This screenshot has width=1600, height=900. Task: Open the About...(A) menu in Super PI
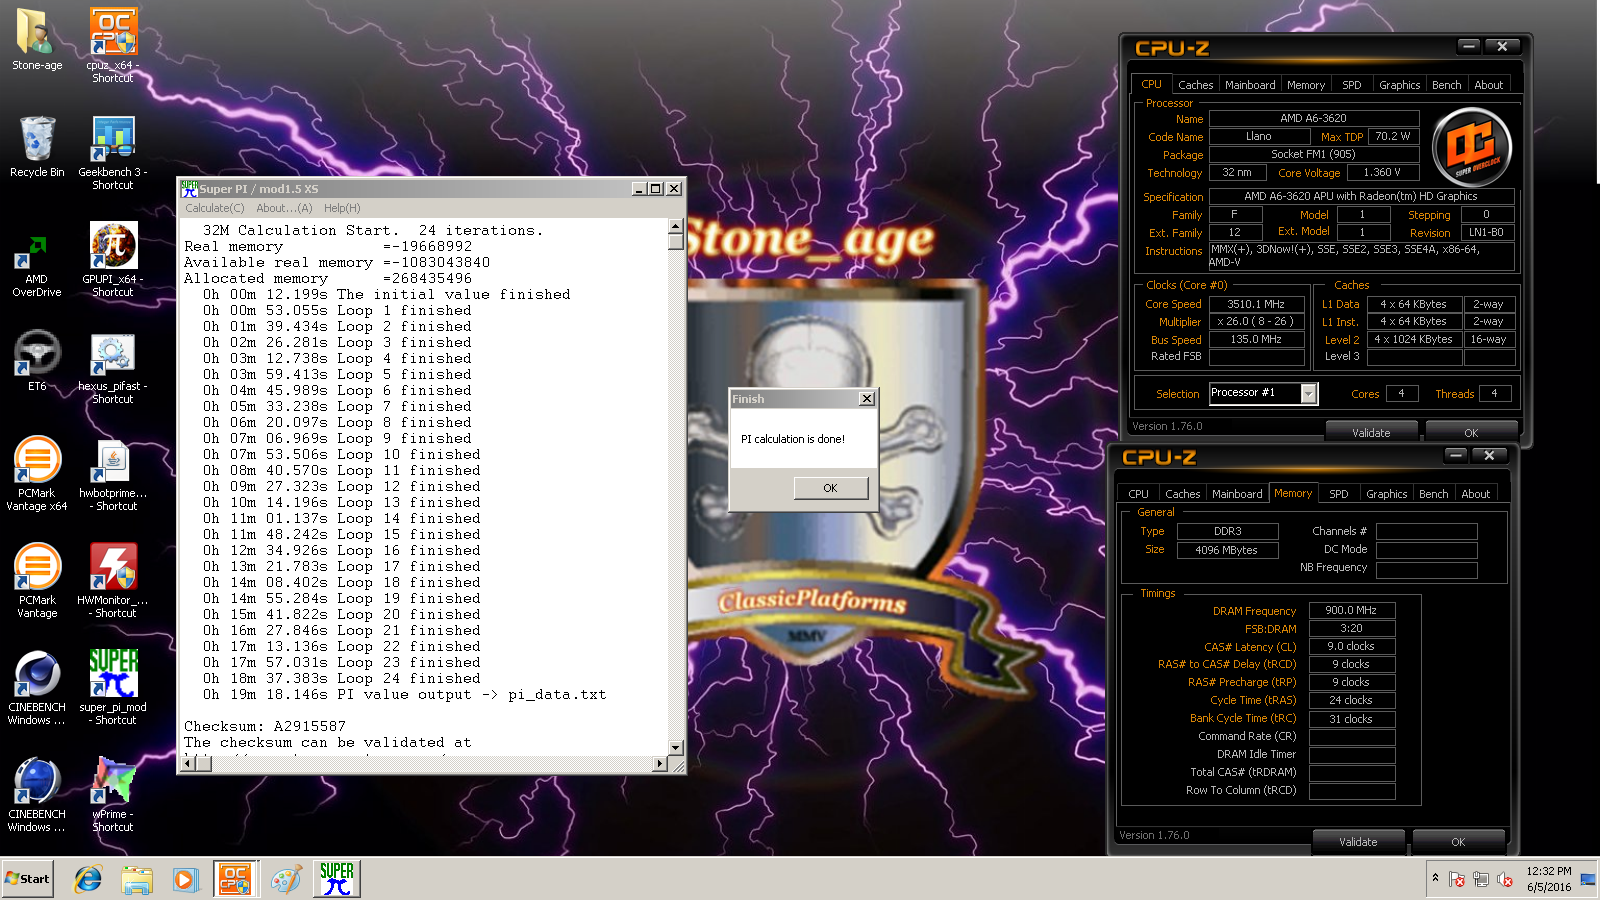click(284, 208)
